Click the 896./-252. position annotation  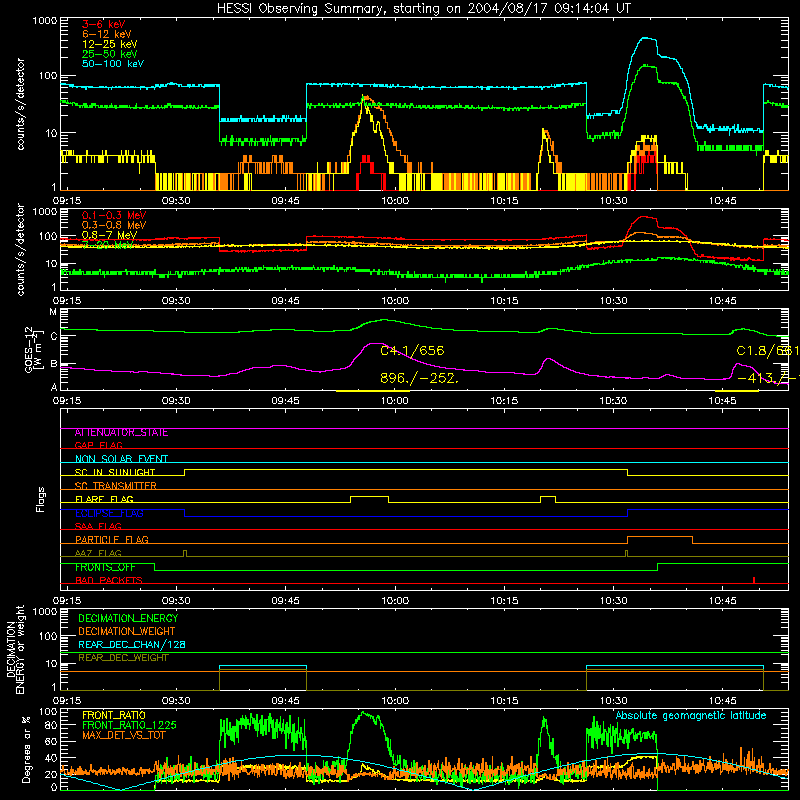click(419, 378)
